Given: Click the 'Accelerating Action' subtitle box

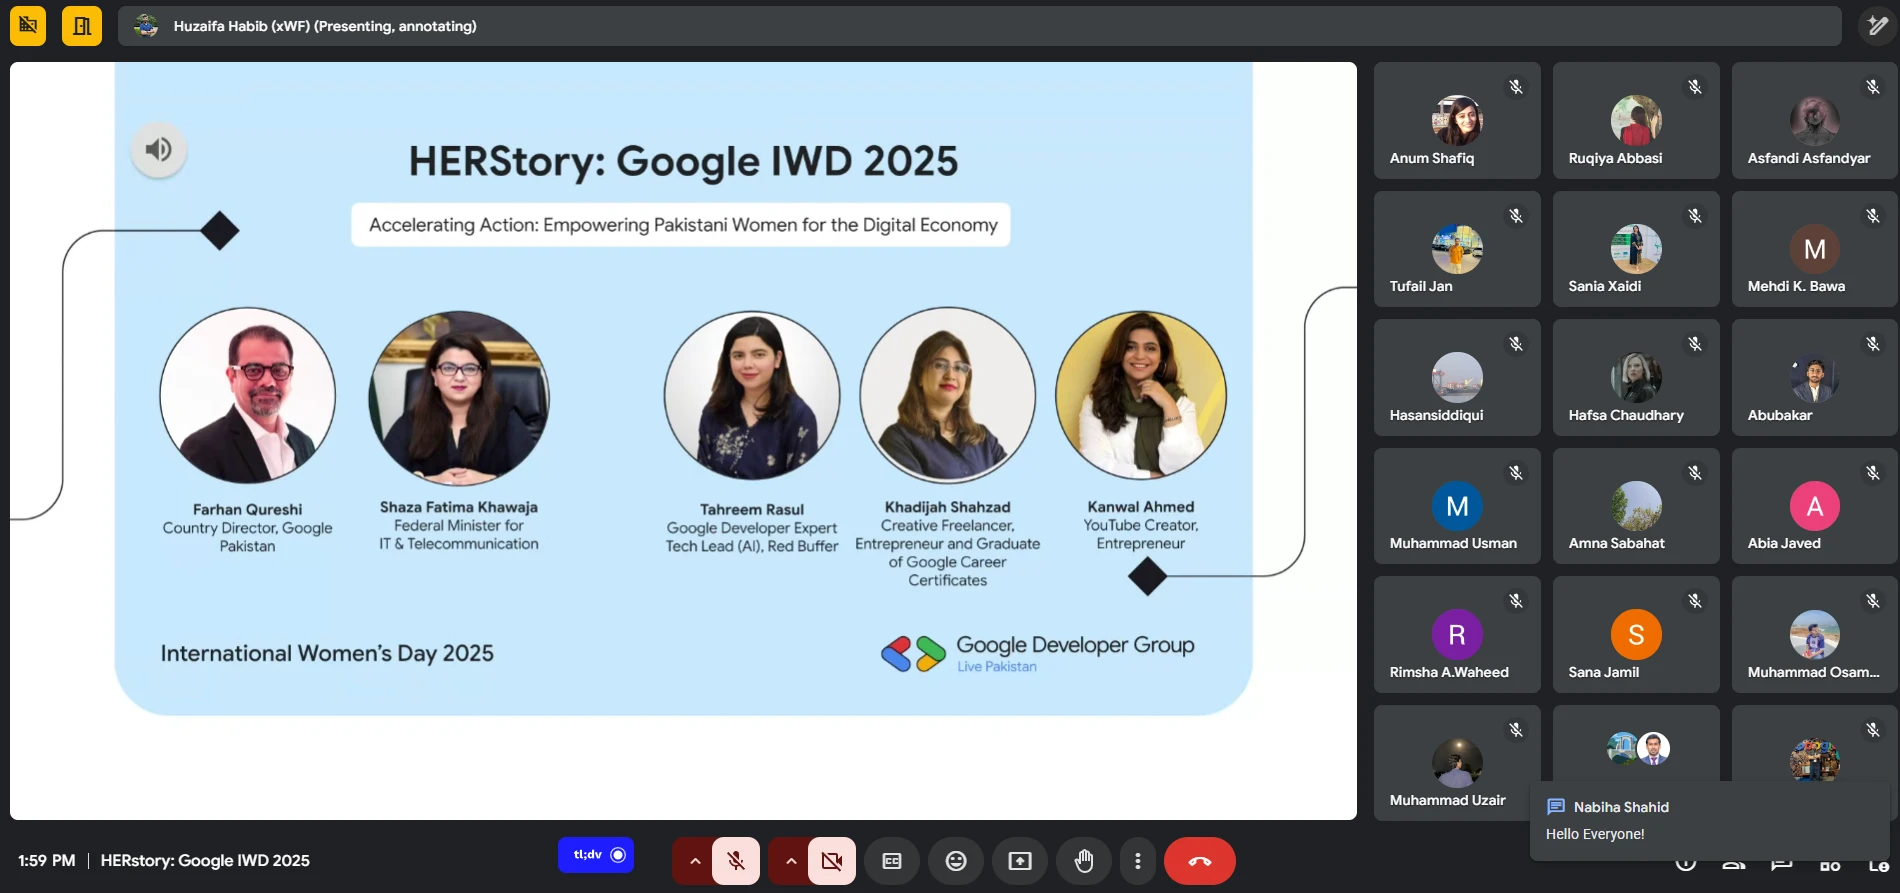Looking at the screenshot, I should (x=681, y=225).
